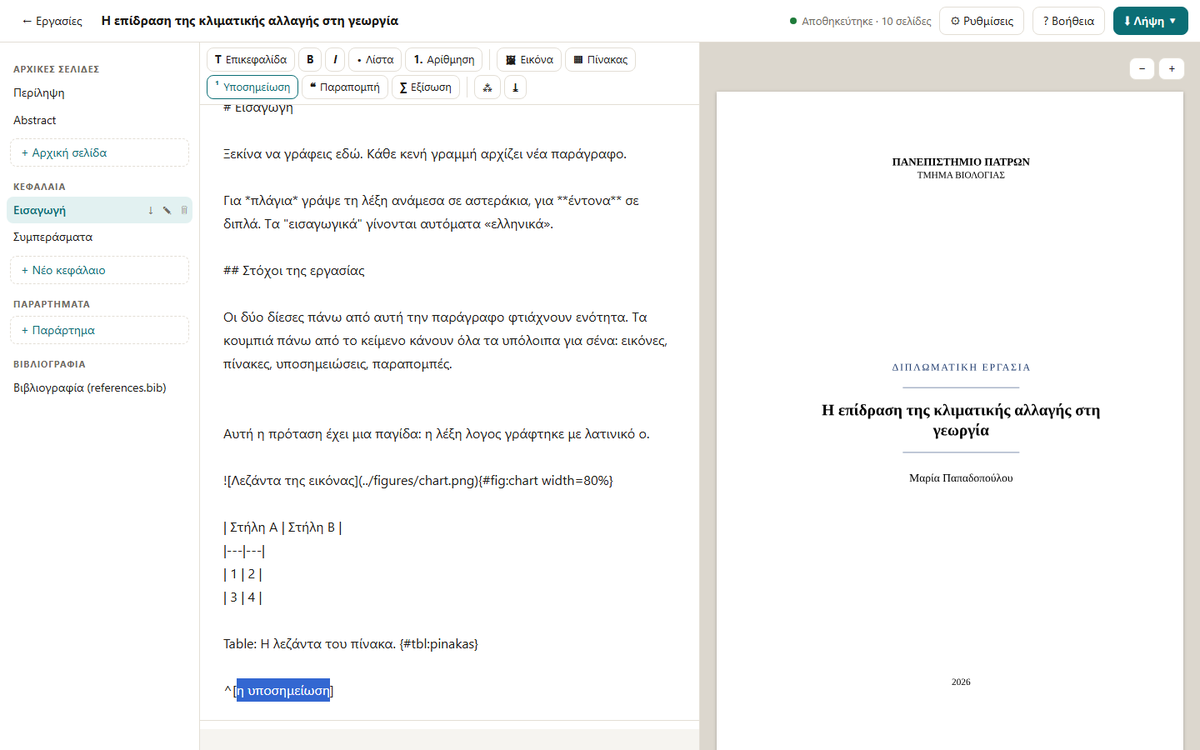Zoom out the preview with the minus button
The width and height of the screenshot is (1200, 750).
click(x=1142, y=69)
